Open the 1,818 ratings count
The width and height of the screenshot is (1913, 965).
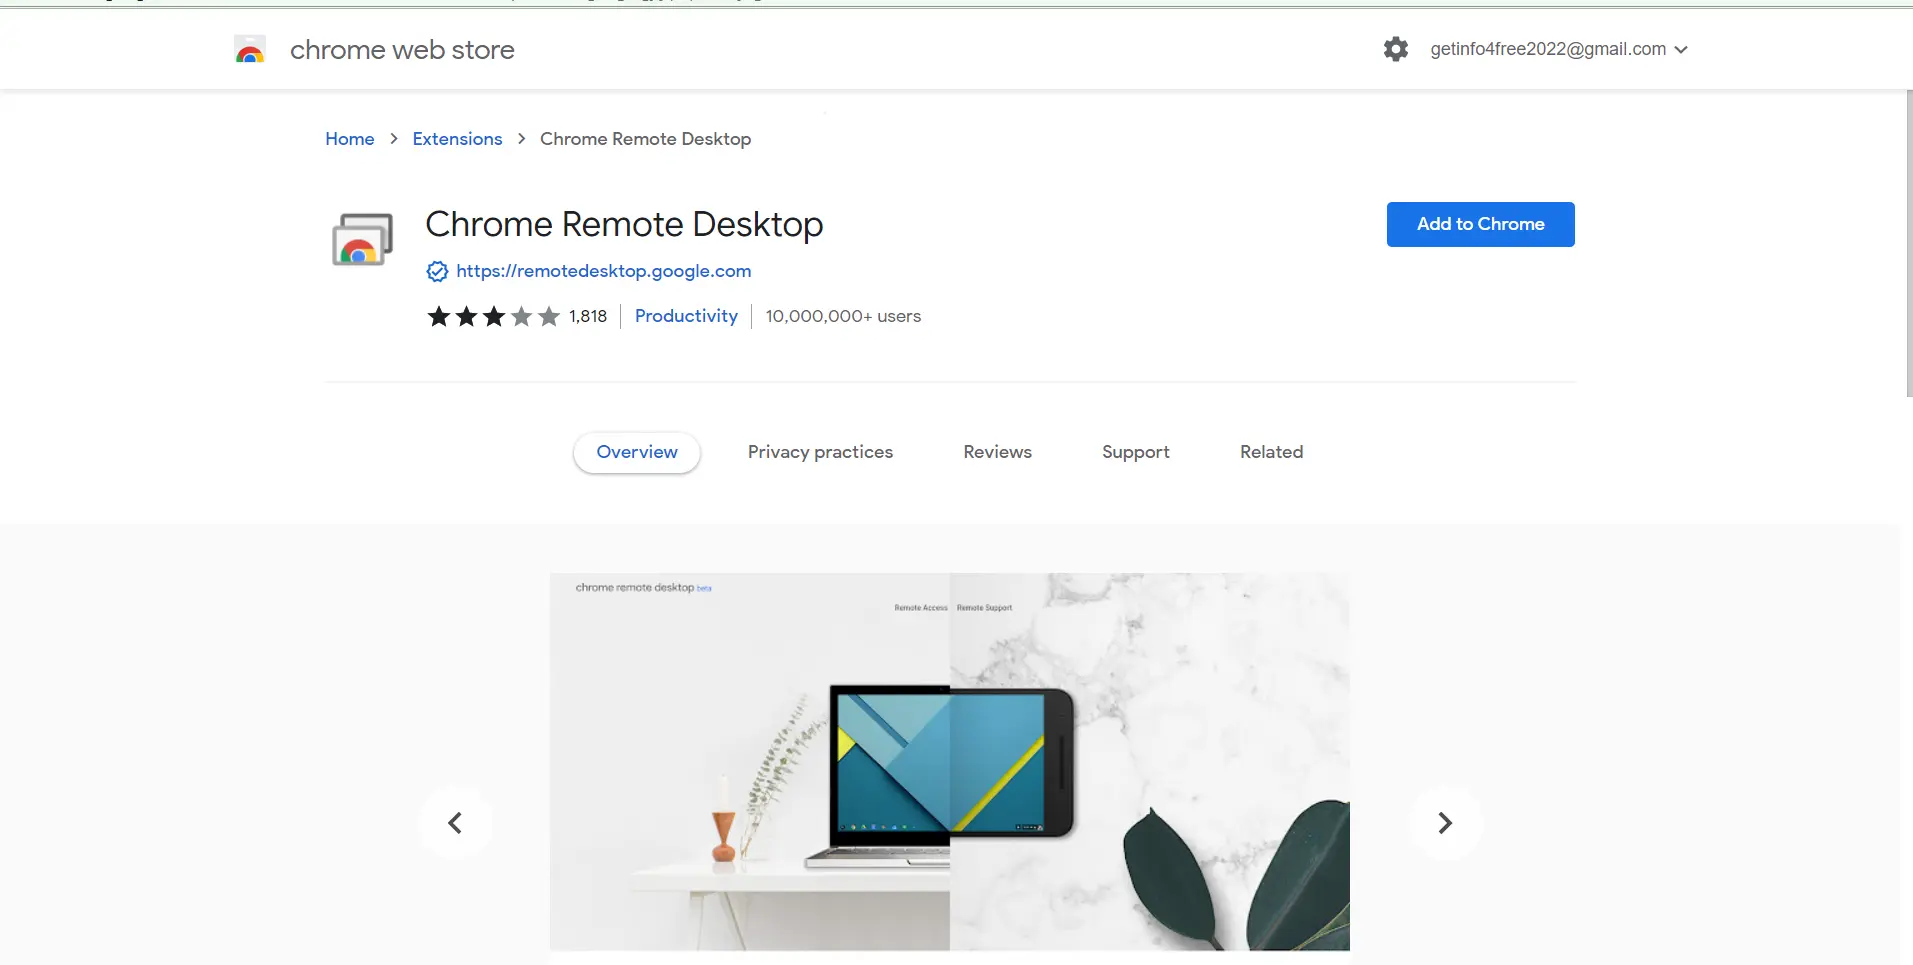588,317
